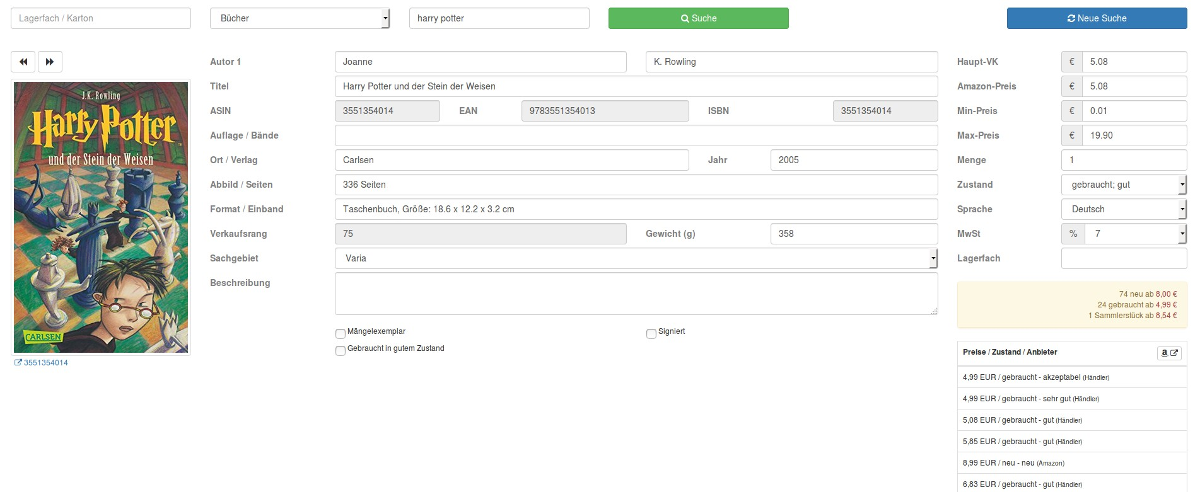Click the author surname field K. Rowling
1200x492 pixels.
(792, 62)
